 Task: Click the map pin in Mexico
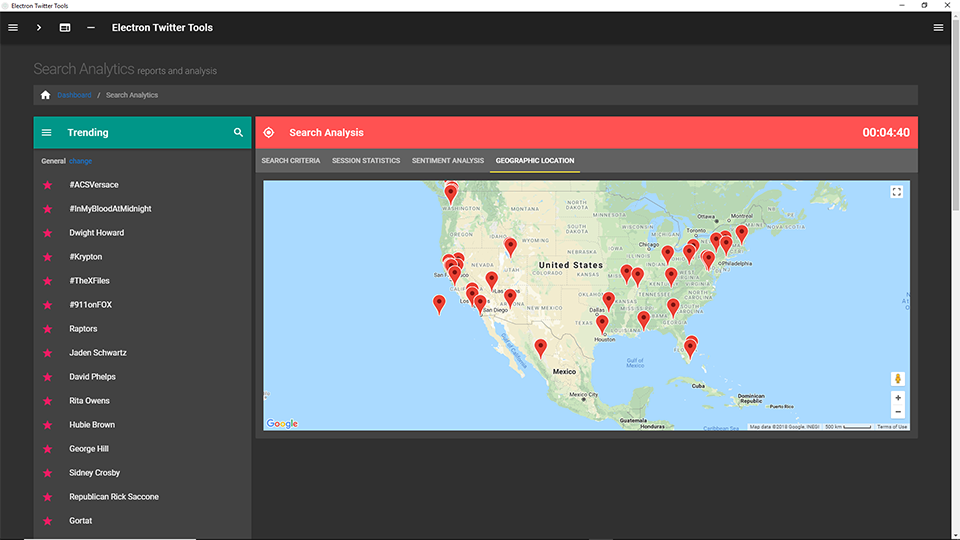[x=540, y=348]
